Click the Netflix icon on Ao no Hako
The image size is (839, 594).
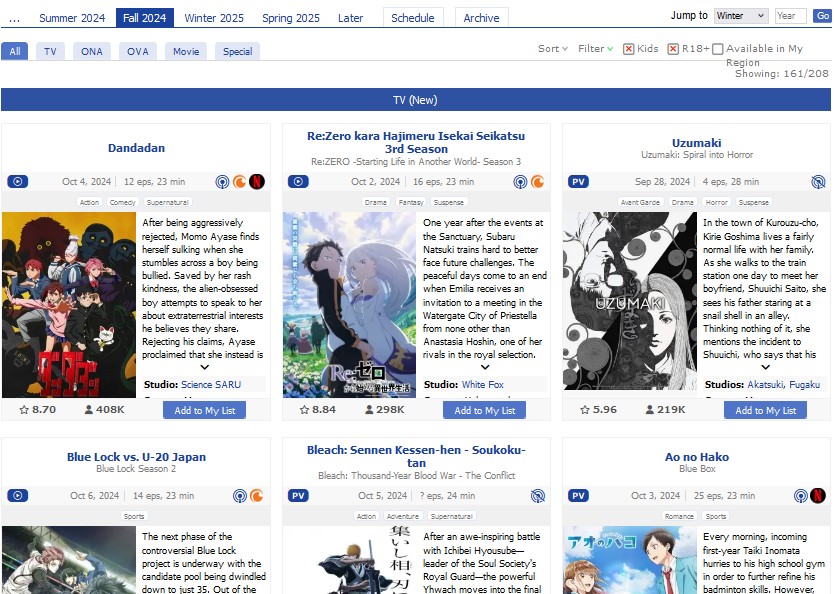tap(818, 496)
